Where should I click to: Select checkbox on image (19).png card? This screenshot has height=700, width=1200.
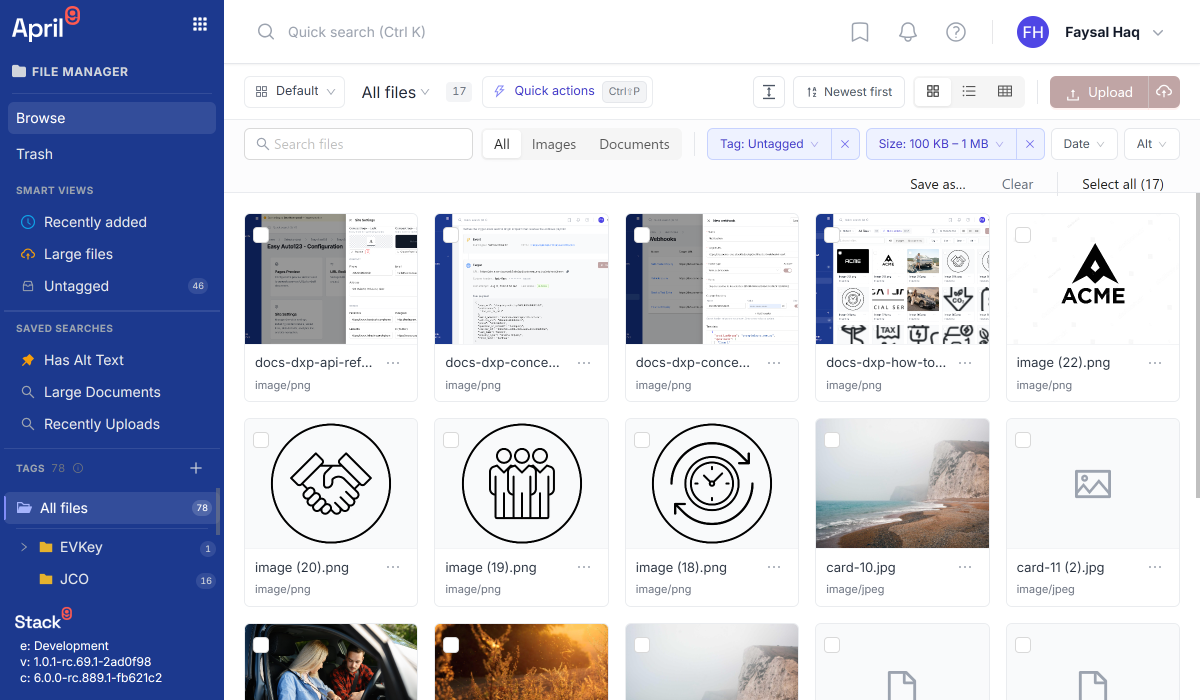(451, 440)
